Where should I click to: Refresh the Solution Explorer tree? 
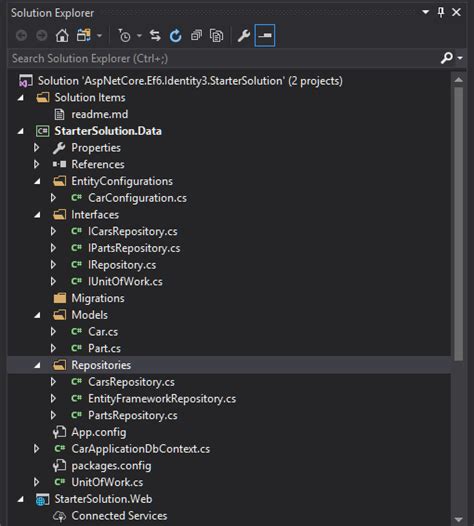pos(175,35)
